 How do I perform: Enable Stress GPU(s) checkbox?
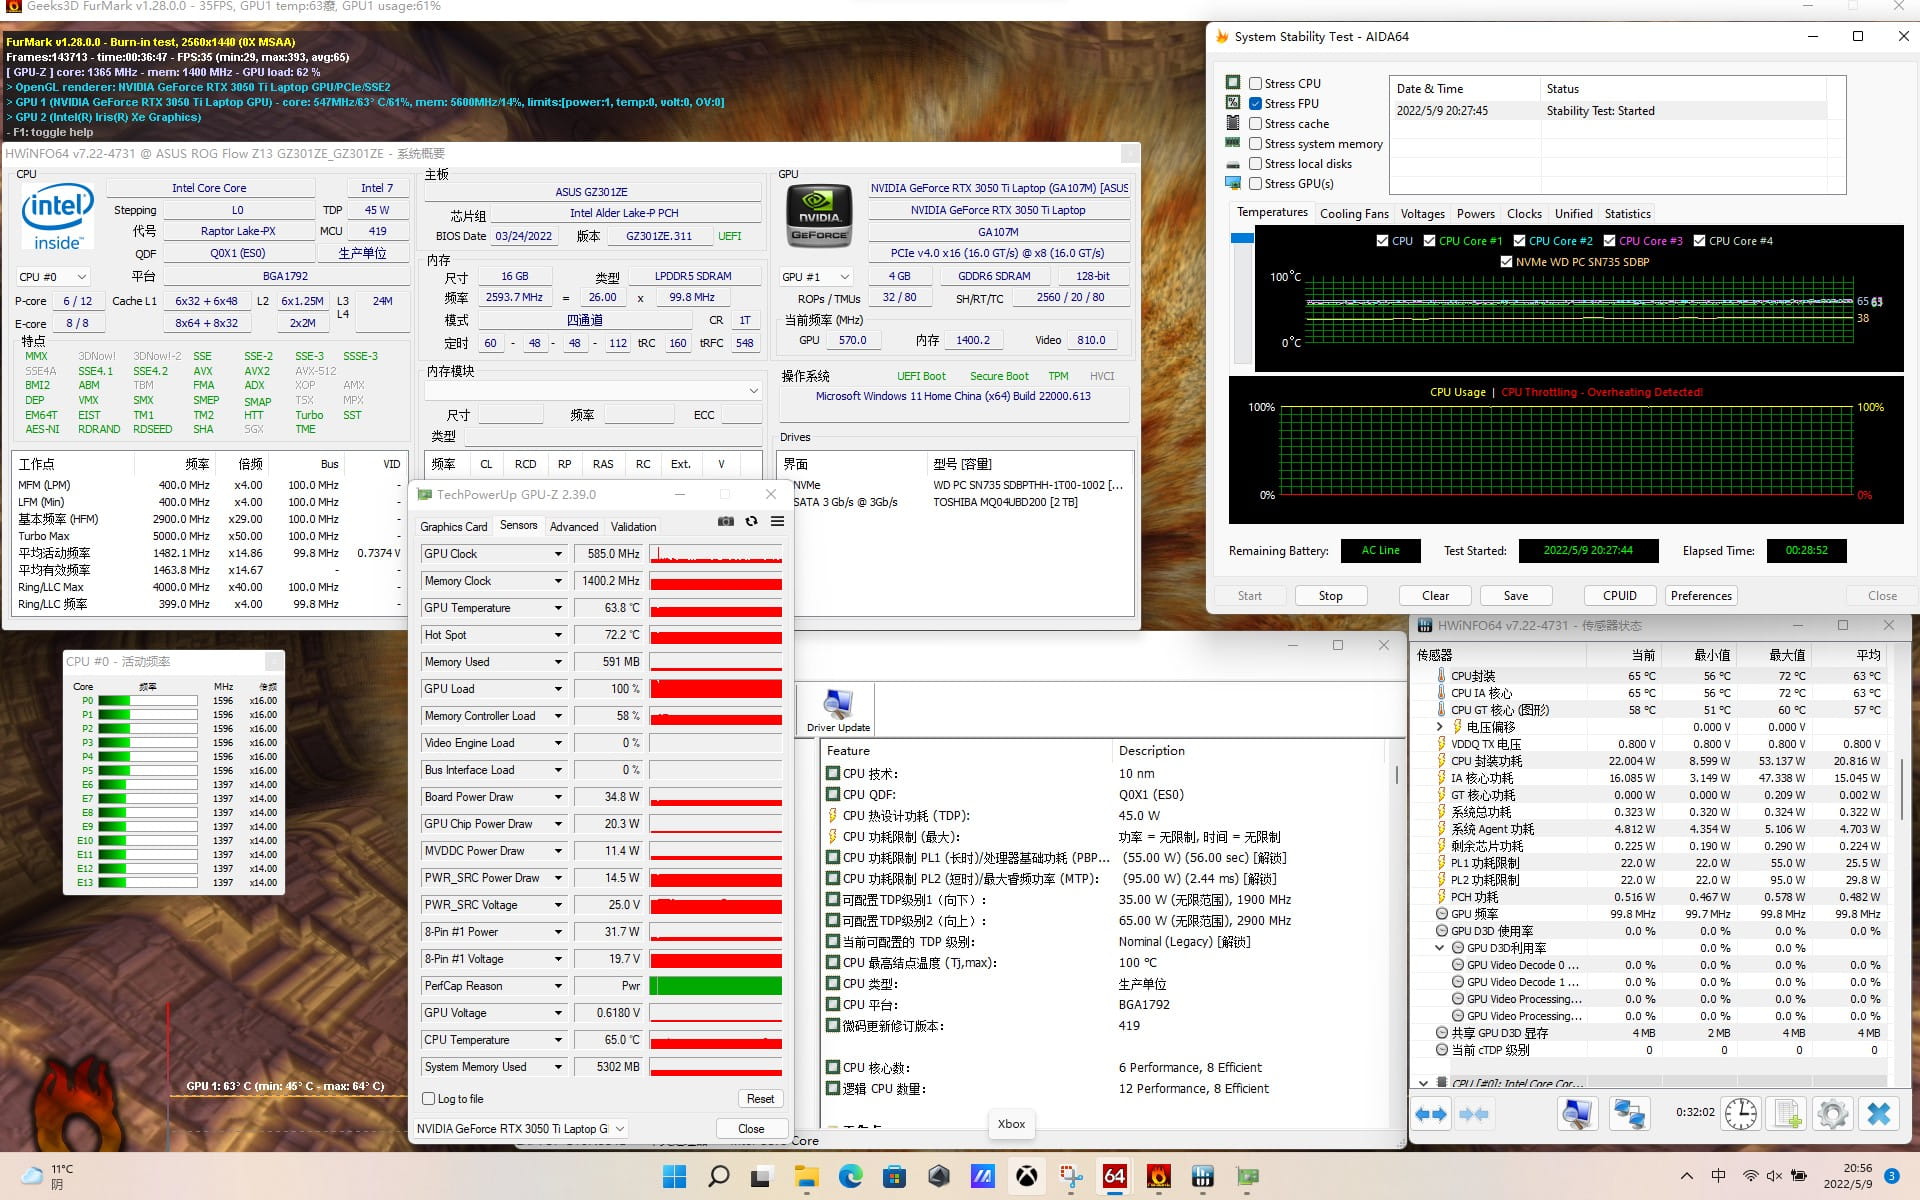[x=1255, y=184]
